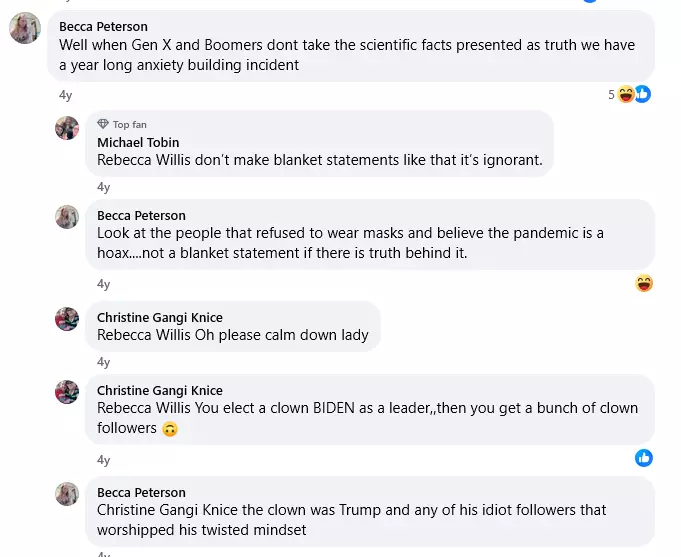The image size is (681, 557).
Task: Click the avatar beside the 'calm down lady' comment
Action: 67,319
